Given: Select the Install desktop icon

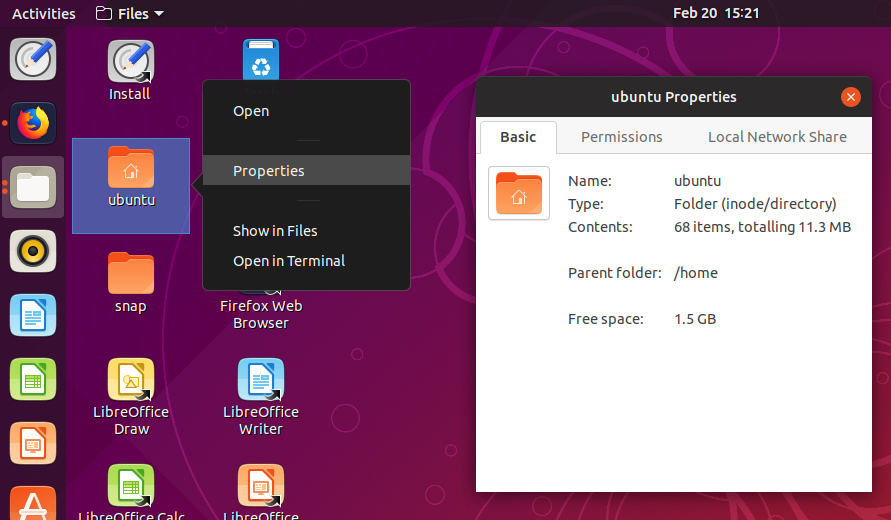Looking at the screenshot, I should pos(131,70).
